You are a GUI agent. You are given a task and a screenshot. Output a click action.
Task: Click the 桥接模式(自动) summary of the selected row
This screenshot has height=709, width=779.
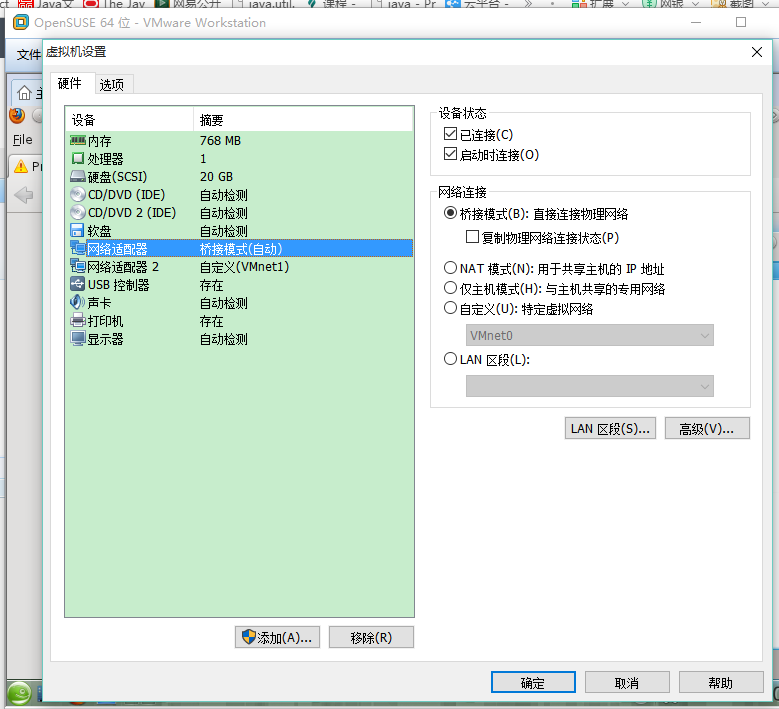pos(241,248)
